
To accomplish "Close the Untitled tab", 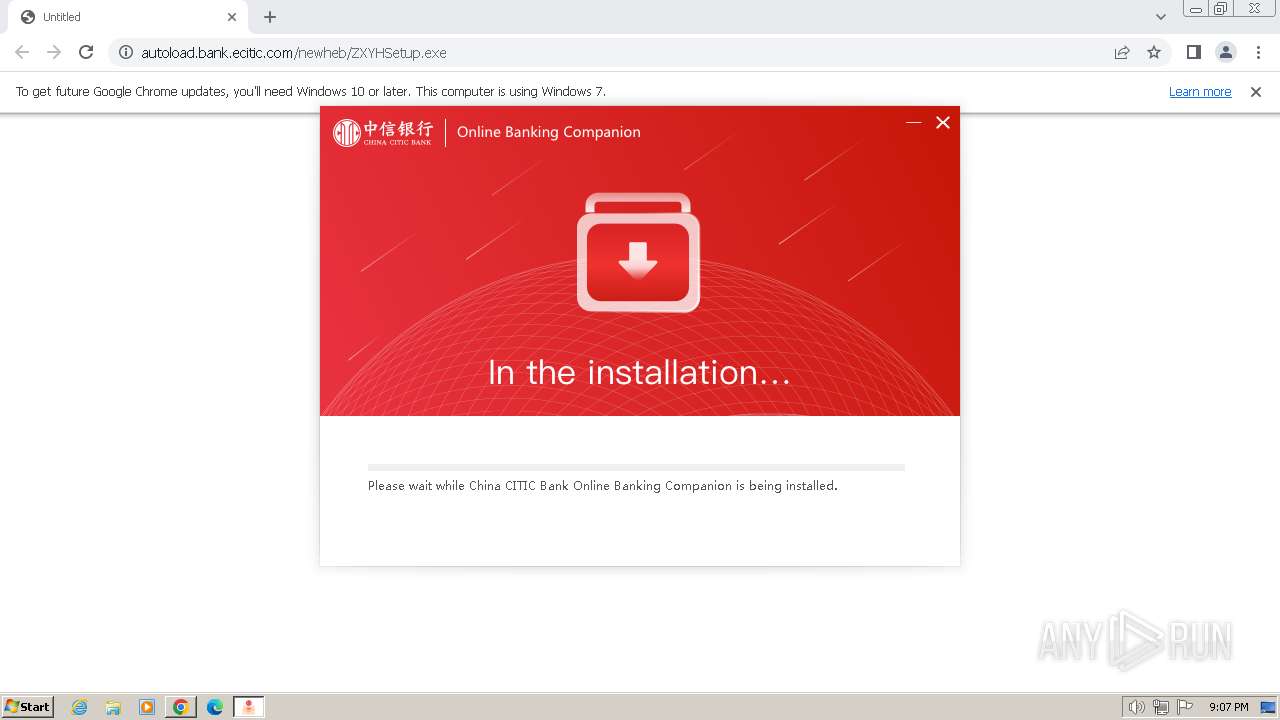I will (x=232, y=17).
